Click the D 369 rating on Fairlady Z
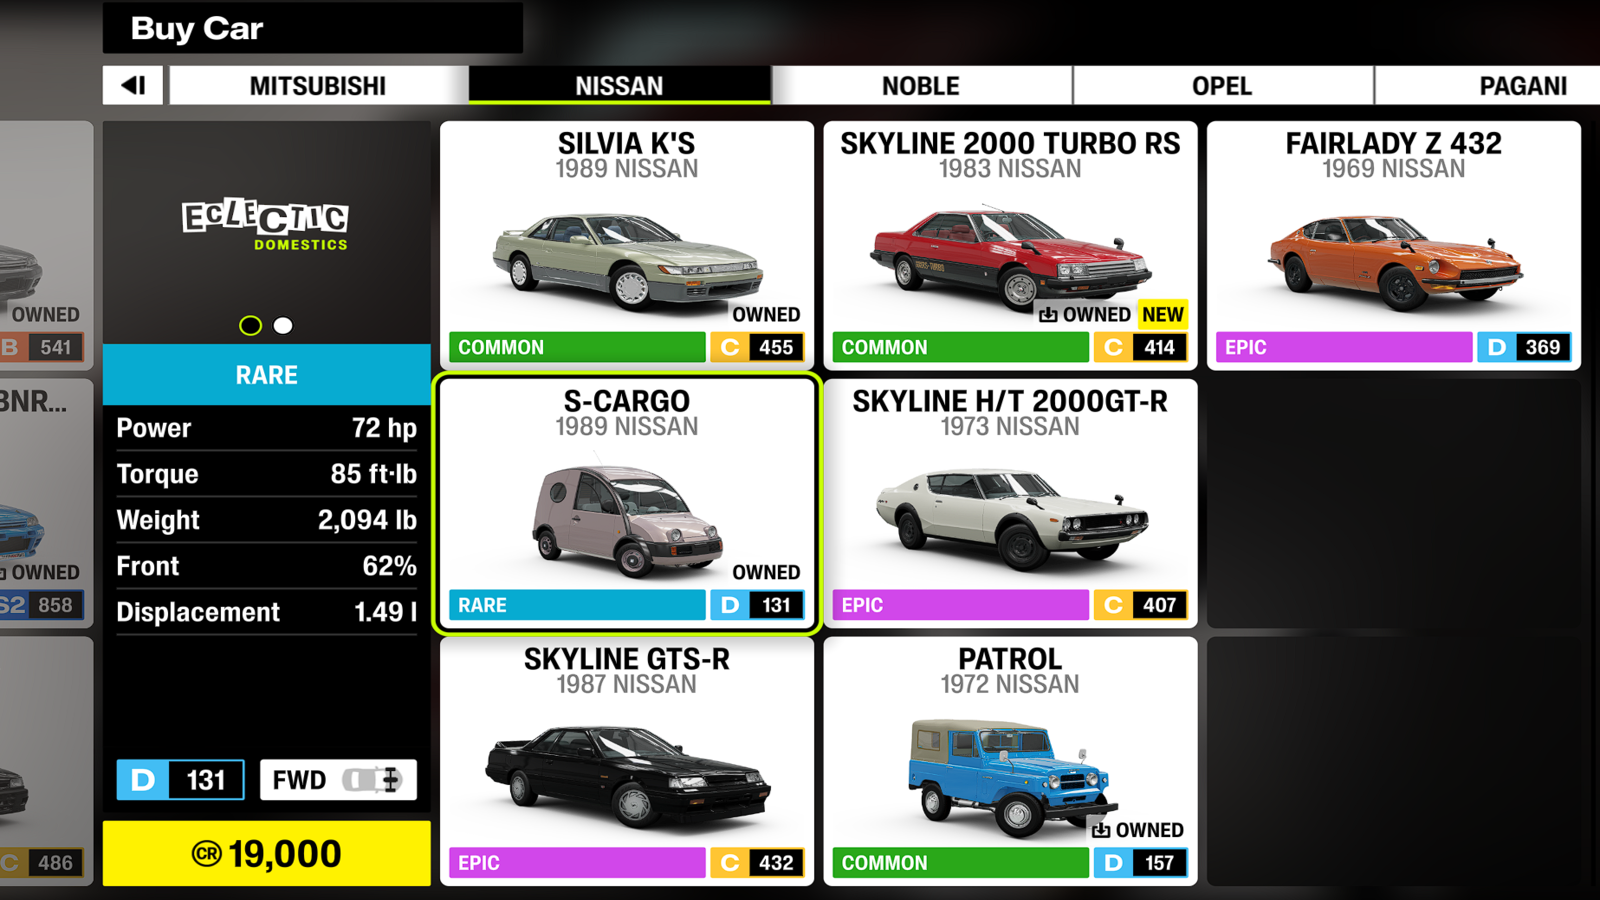Viewport: 1600px width, 900px height. coord(1524,347)
